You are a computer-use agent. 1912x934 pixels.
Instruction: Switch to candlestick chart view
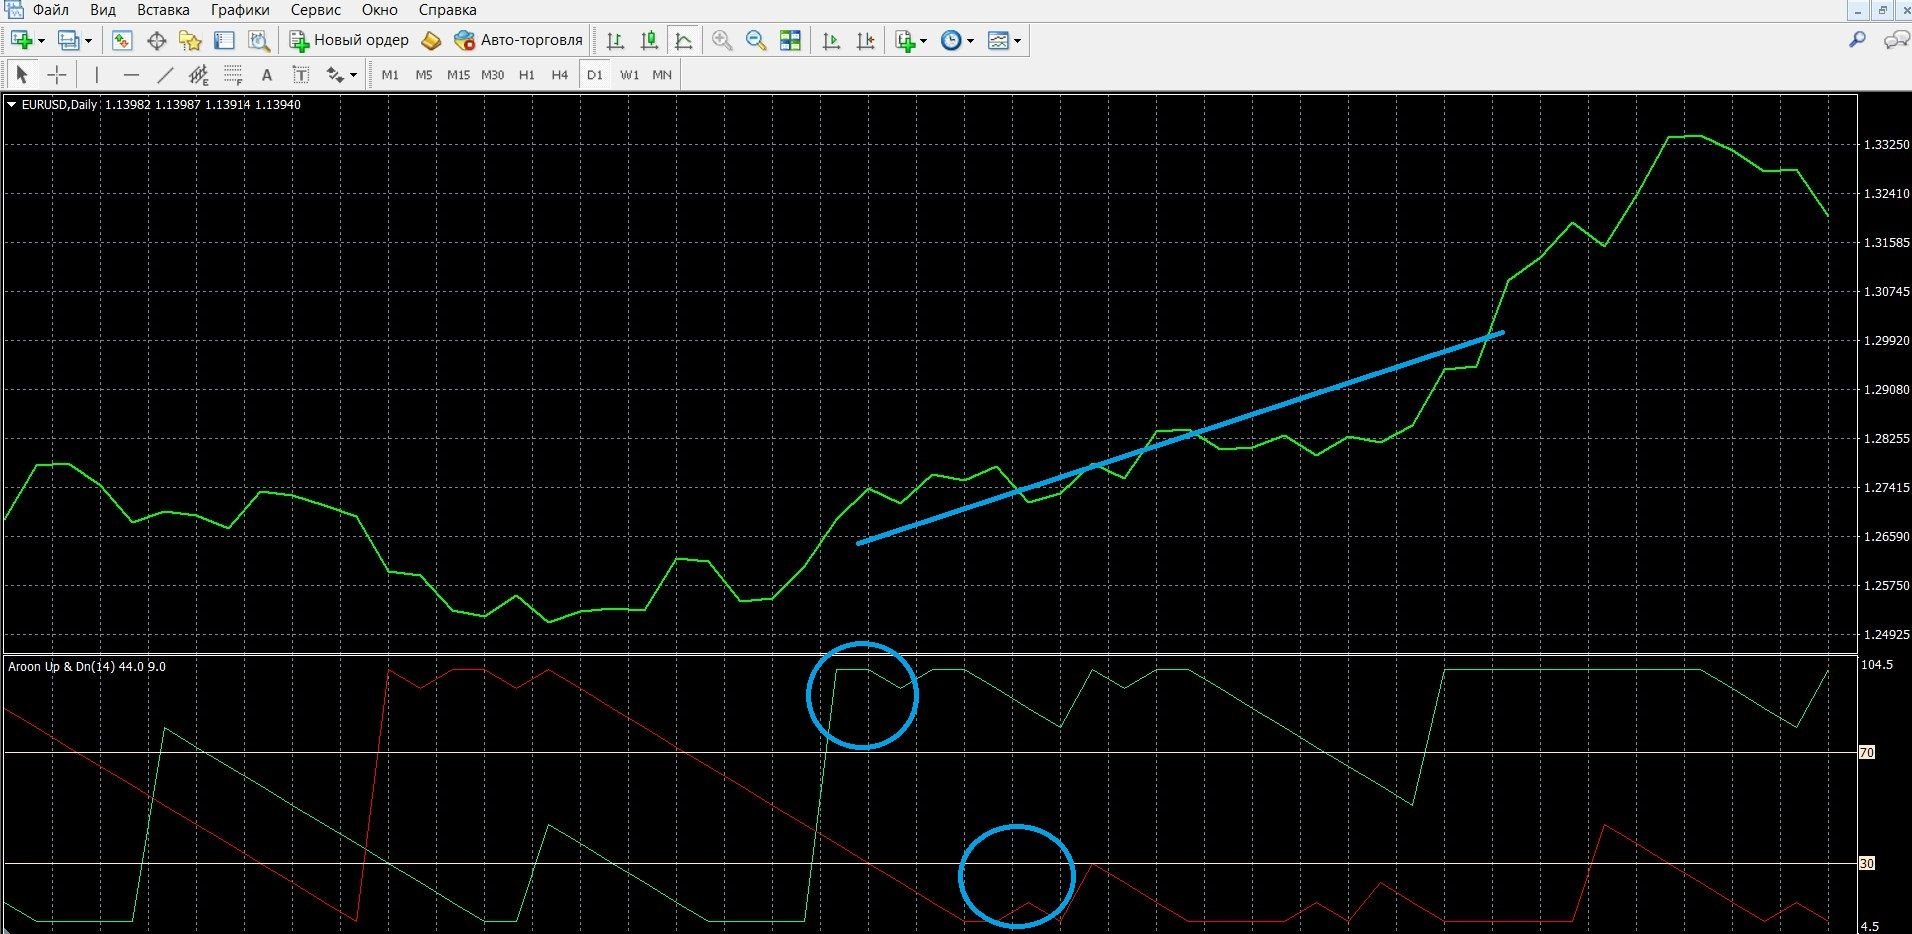click(x=650, y=40)
